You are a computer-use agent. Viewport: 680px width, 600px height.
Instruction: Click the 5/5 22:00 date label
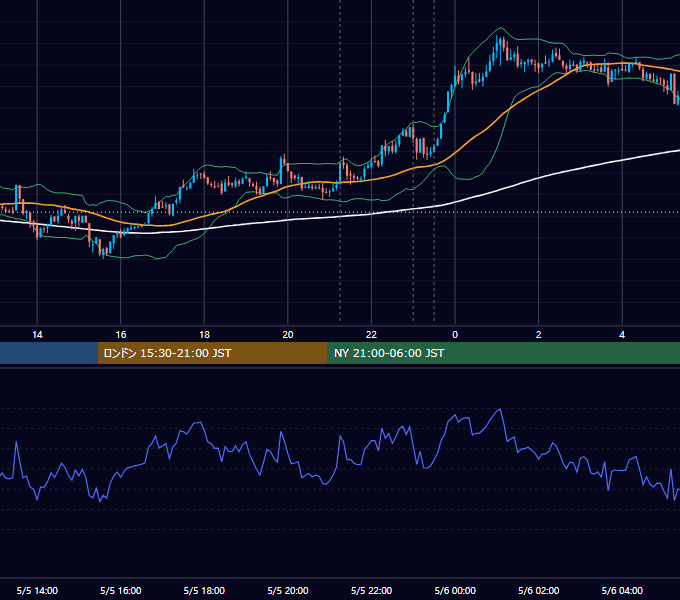point(371,590)
